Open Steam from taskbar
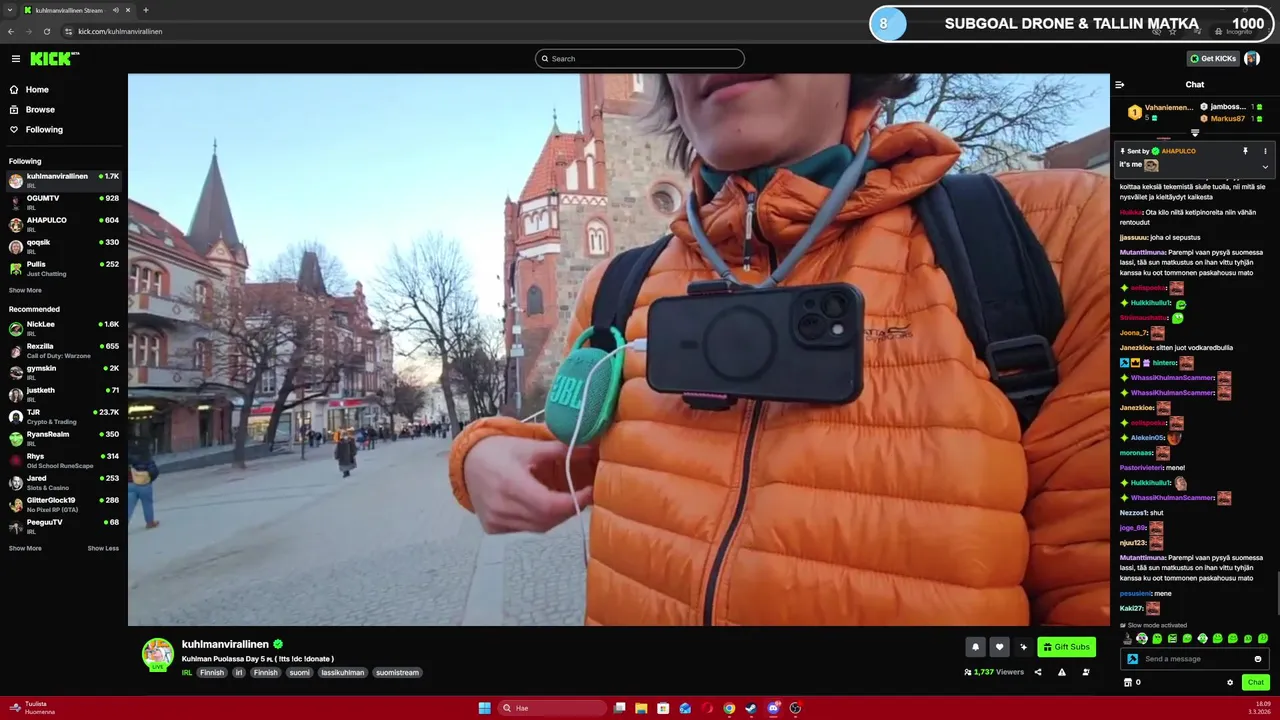The width and height of the screenshot is (1280, 720). (x=751, y=708)
